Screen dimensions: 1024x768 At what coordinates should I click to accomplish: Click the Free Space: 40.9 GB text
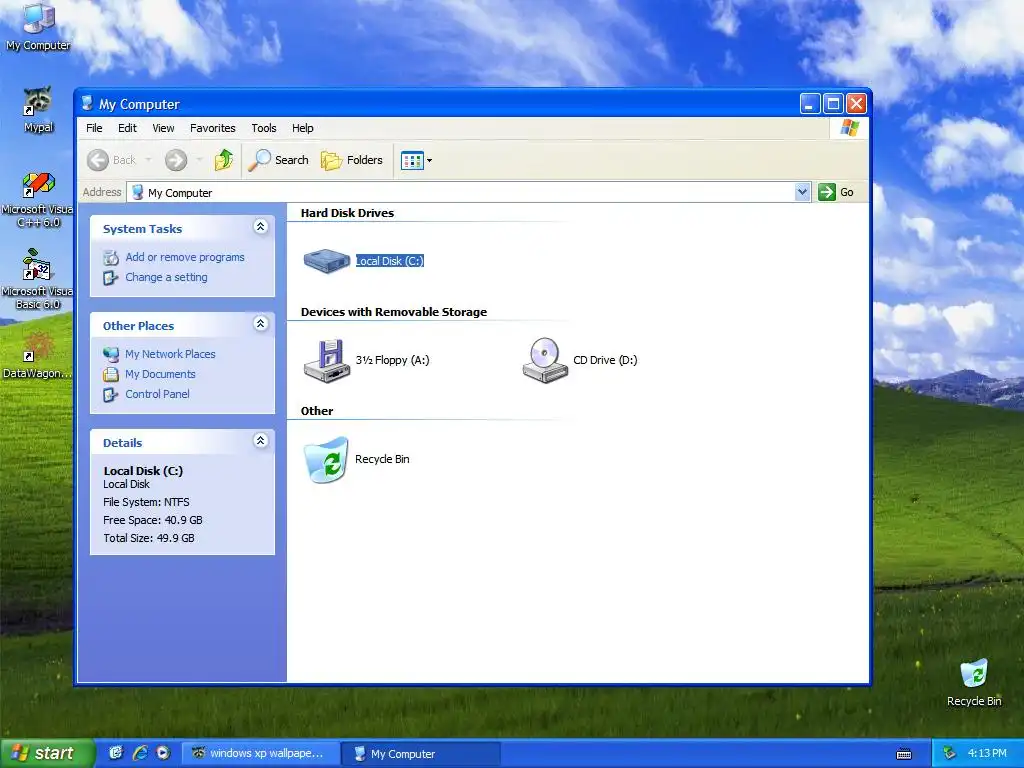[x=153, y=520]
